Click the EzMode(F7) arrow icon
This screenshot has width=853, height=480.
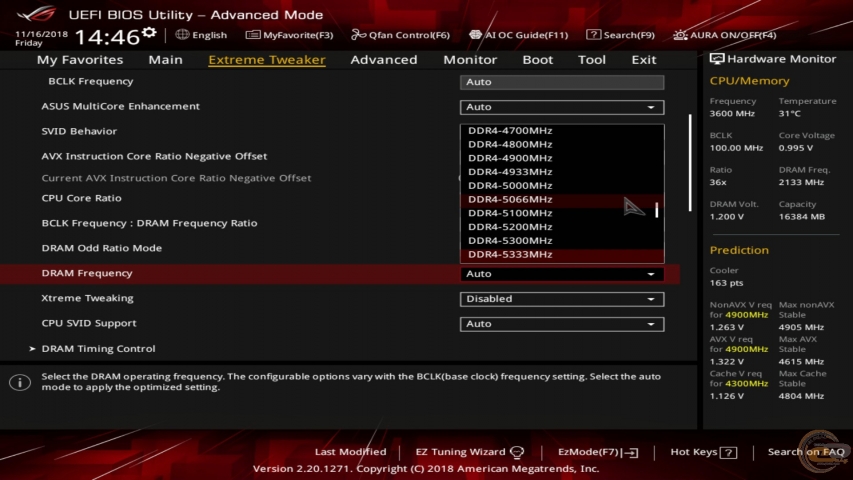pos(631,452)
